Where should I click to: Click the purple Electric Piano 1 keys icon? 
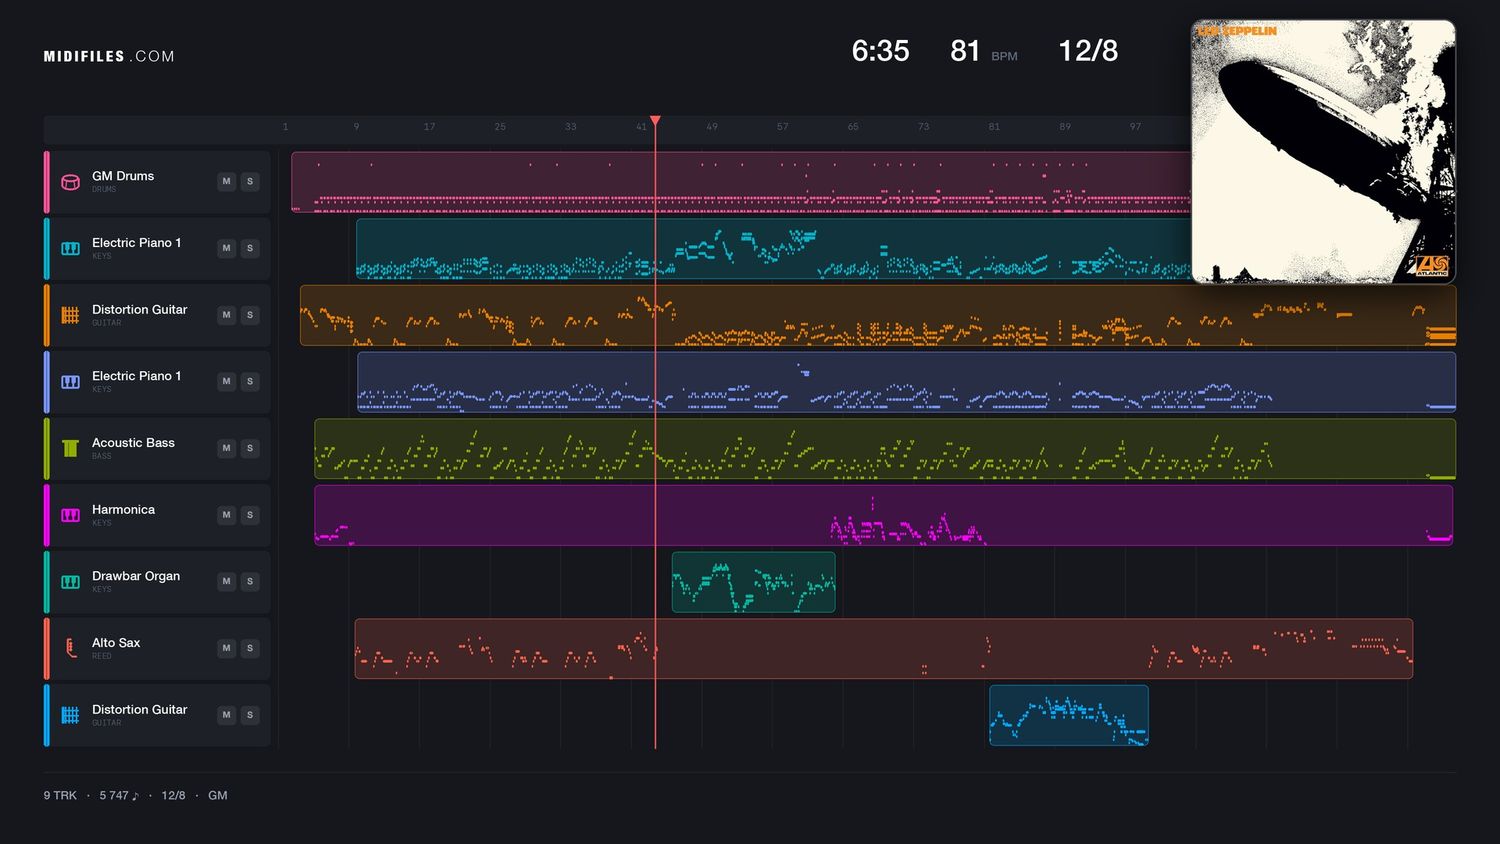coord(71,382)
